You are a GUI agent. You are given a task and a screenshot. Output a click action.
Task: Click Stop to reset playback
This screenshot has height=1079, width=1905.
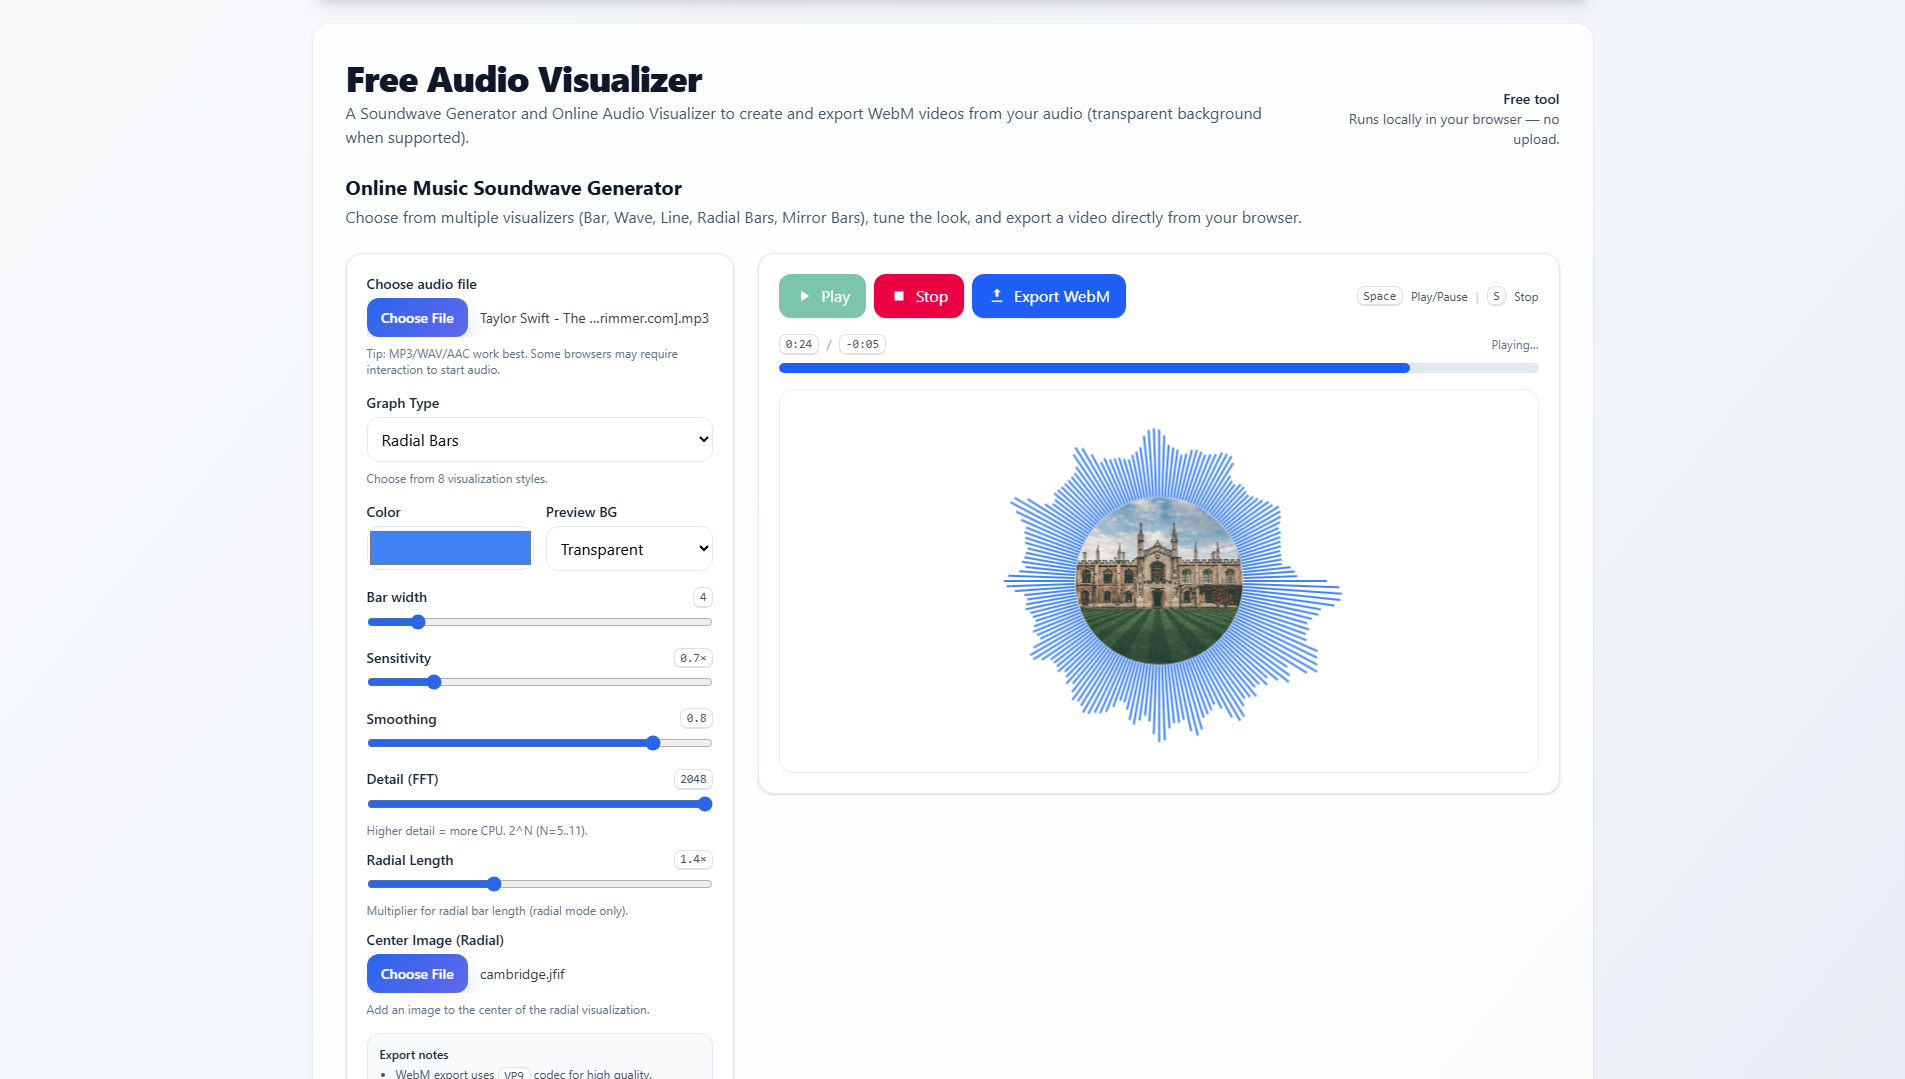tap(918, 296)
